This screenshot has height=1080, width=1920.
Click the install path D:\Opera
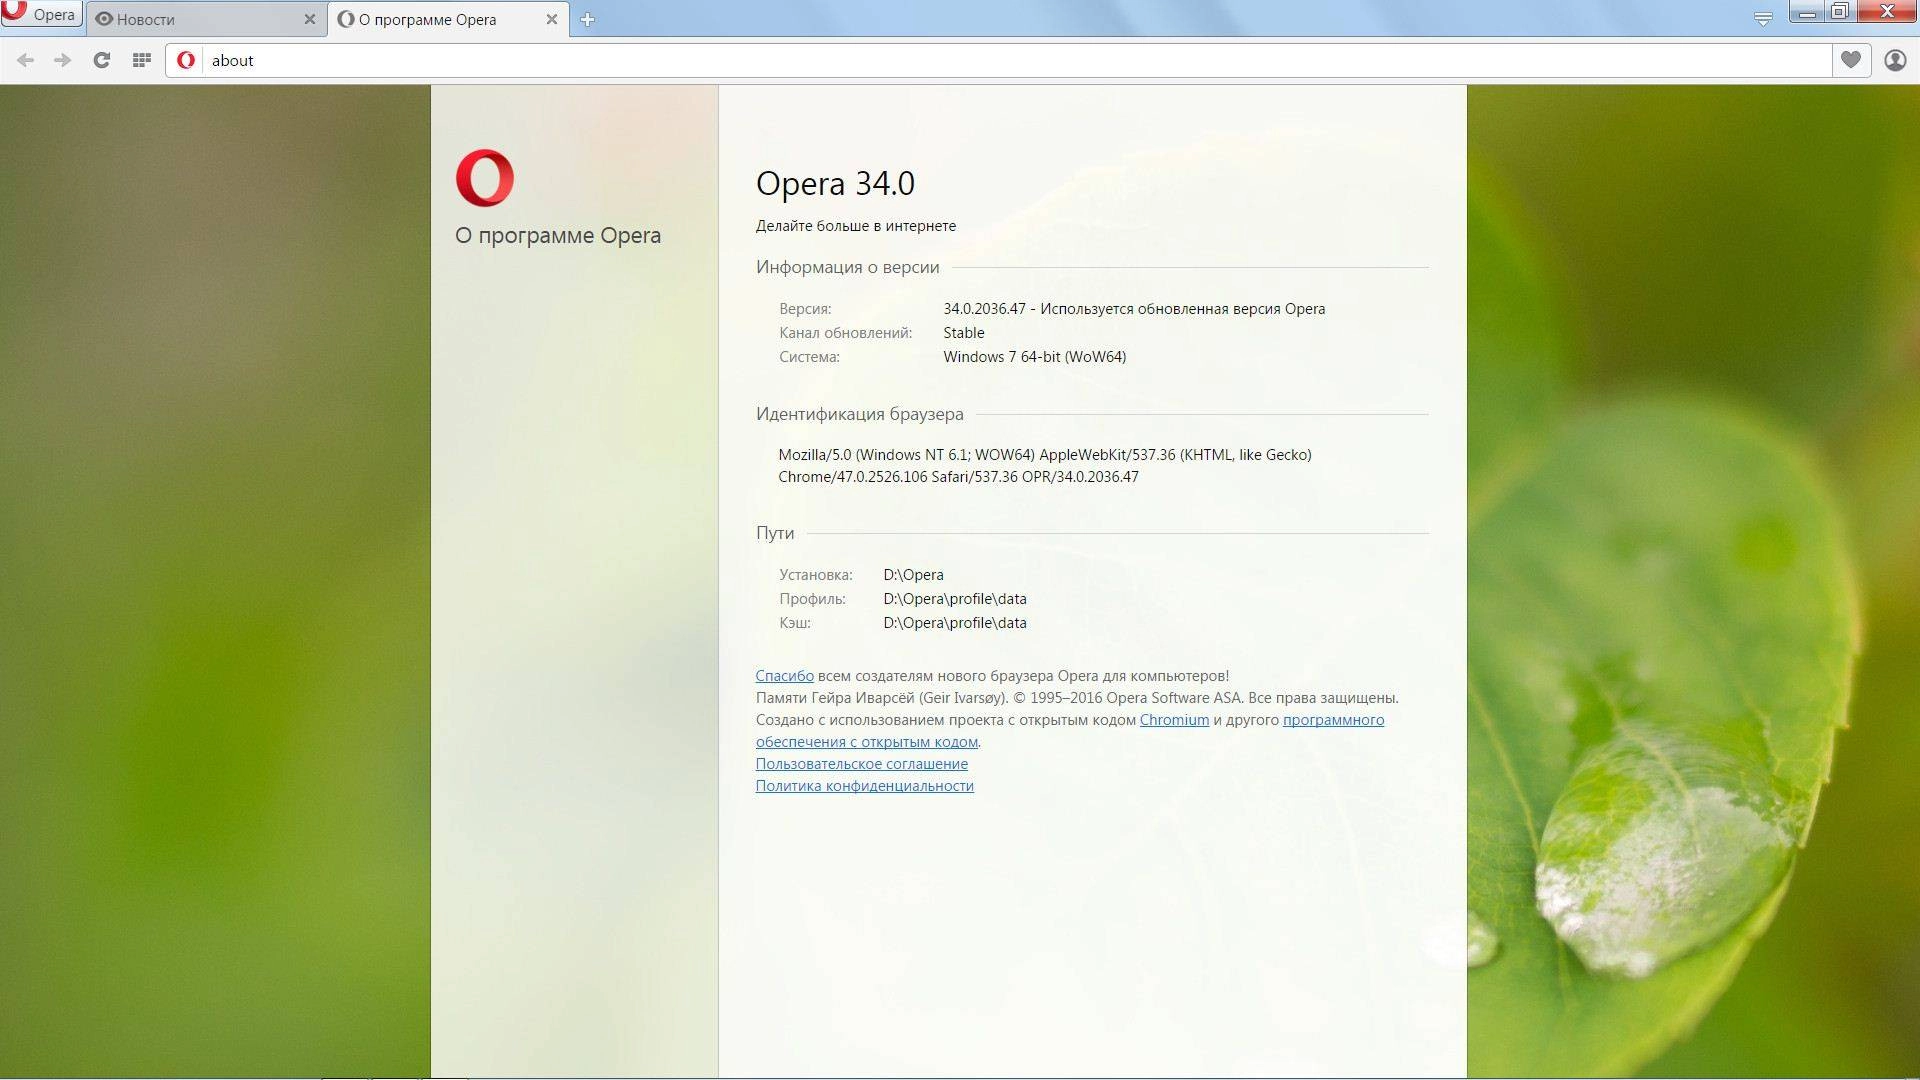coord(913,575)
